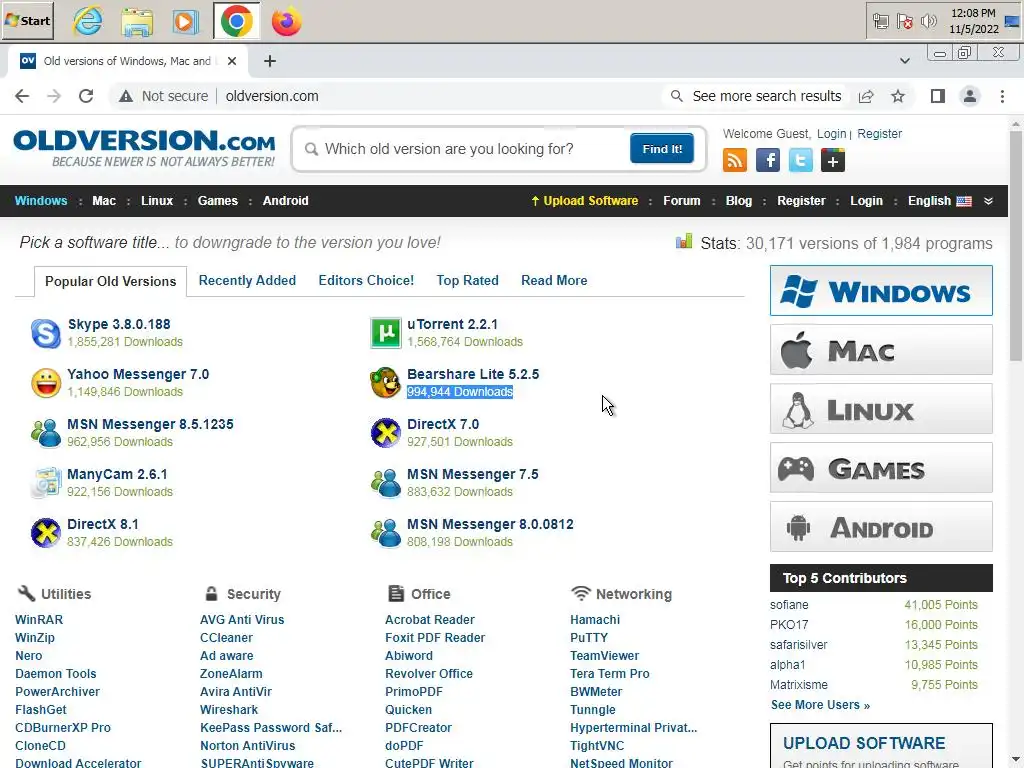Open the Read More tab
This screenshot has width=1024, height=768.
click(554, 280)
